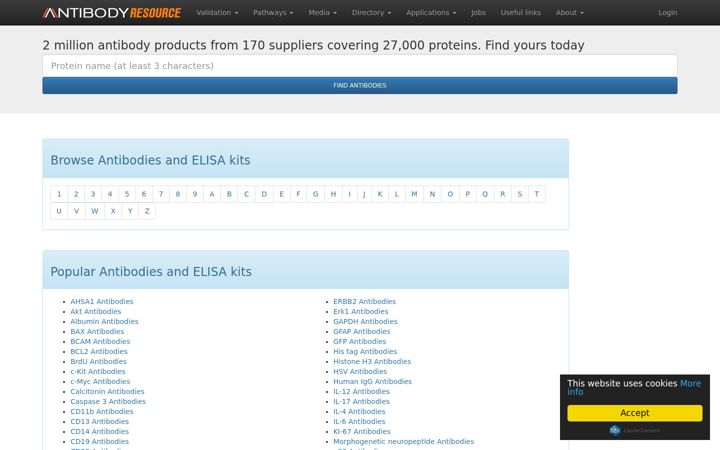
Task: View CD13 Antibodies
Action: [x=100, y=422]
